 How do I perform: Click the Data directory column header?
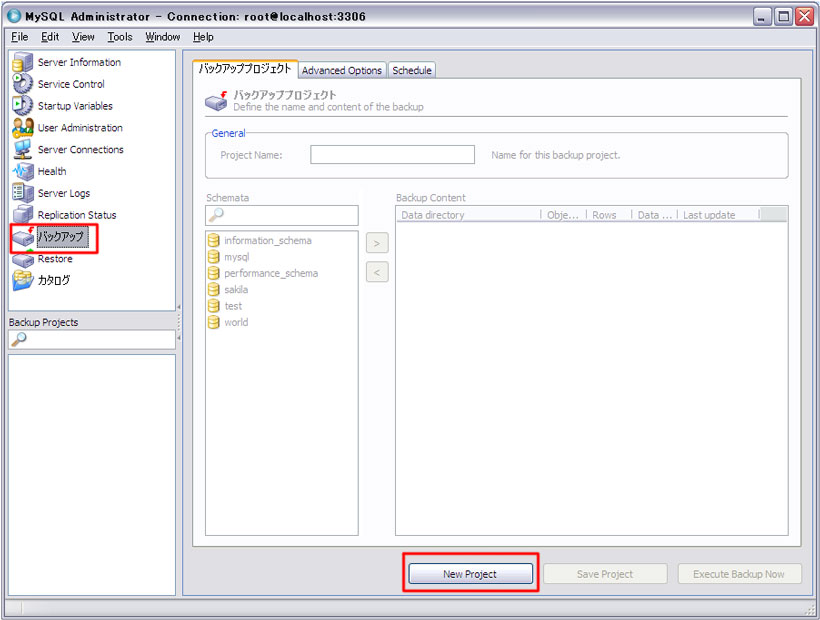469,215
